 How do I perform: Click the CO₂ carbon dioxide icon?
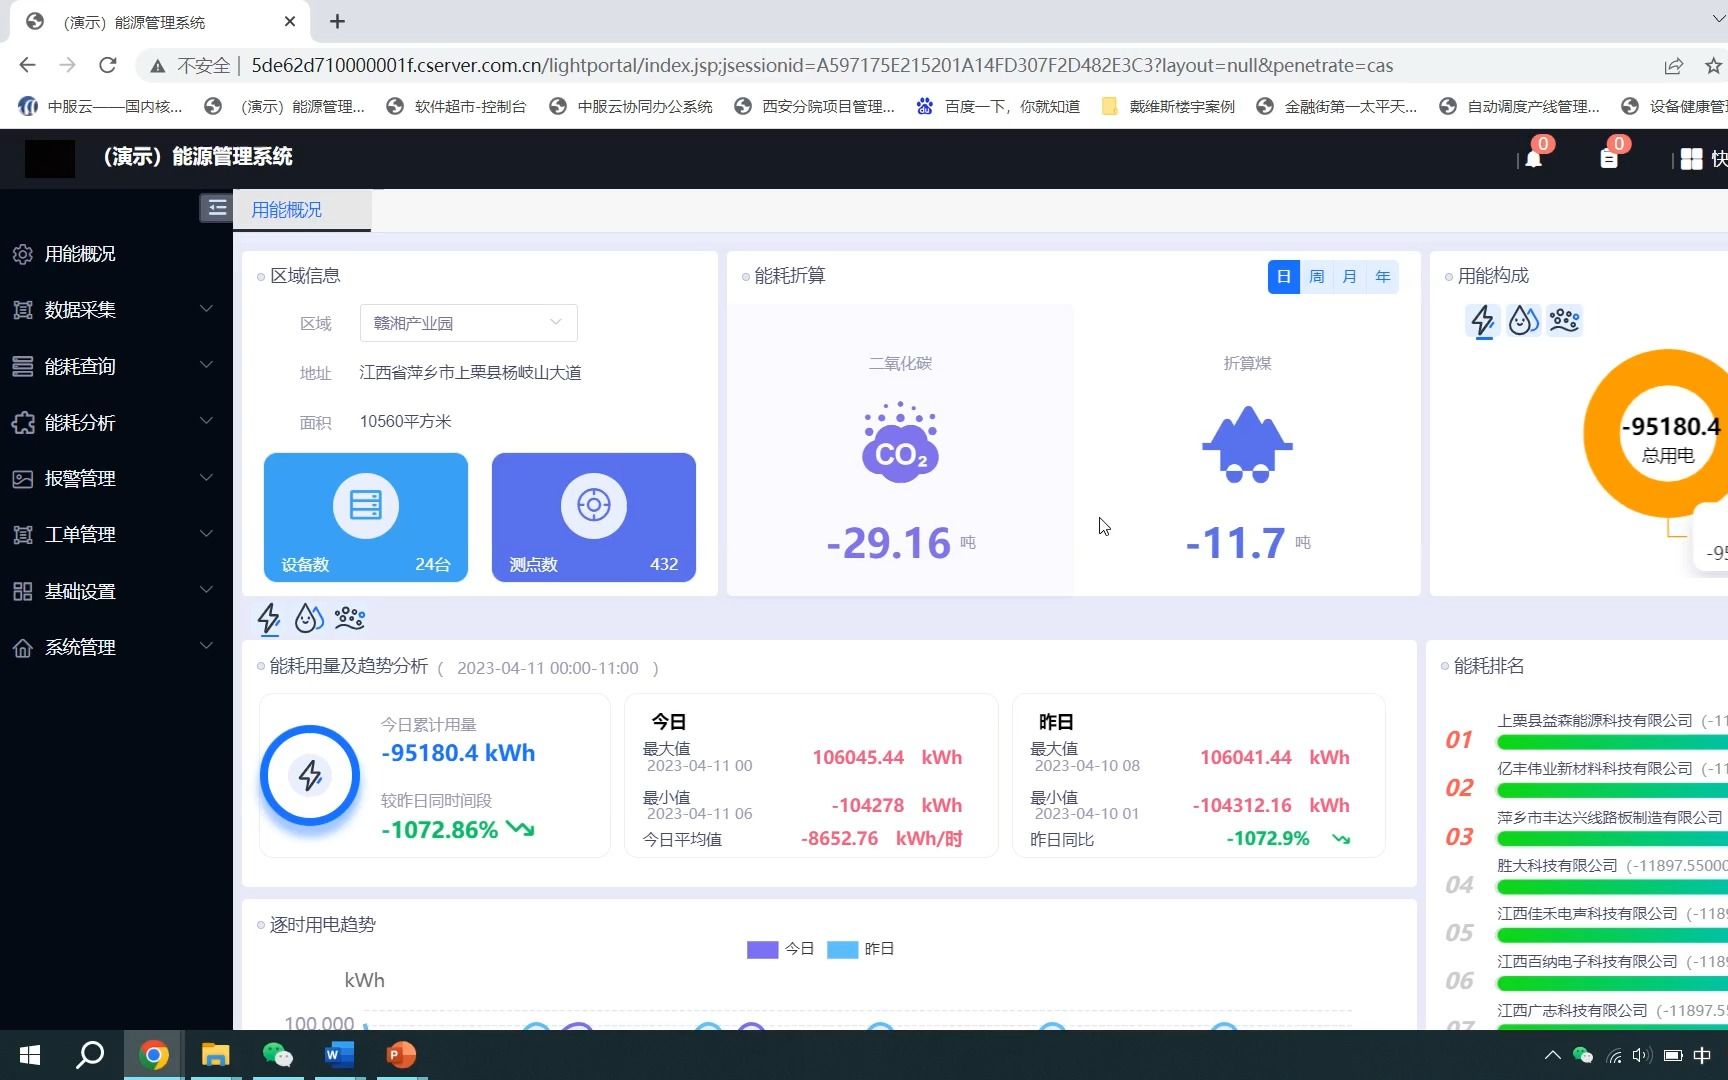click(x=900, y=442)
